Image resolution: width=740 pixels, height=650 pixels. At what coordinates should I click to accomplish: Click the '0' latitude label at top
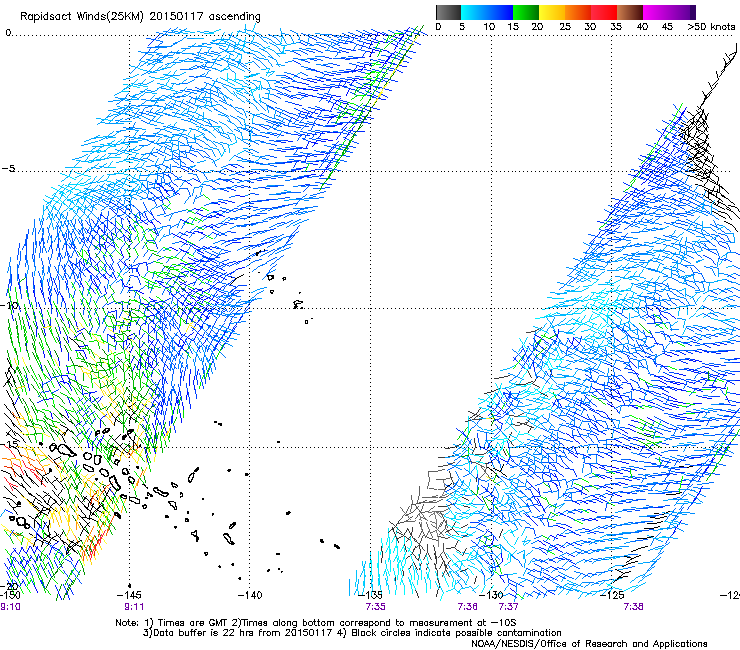[8, 33]
